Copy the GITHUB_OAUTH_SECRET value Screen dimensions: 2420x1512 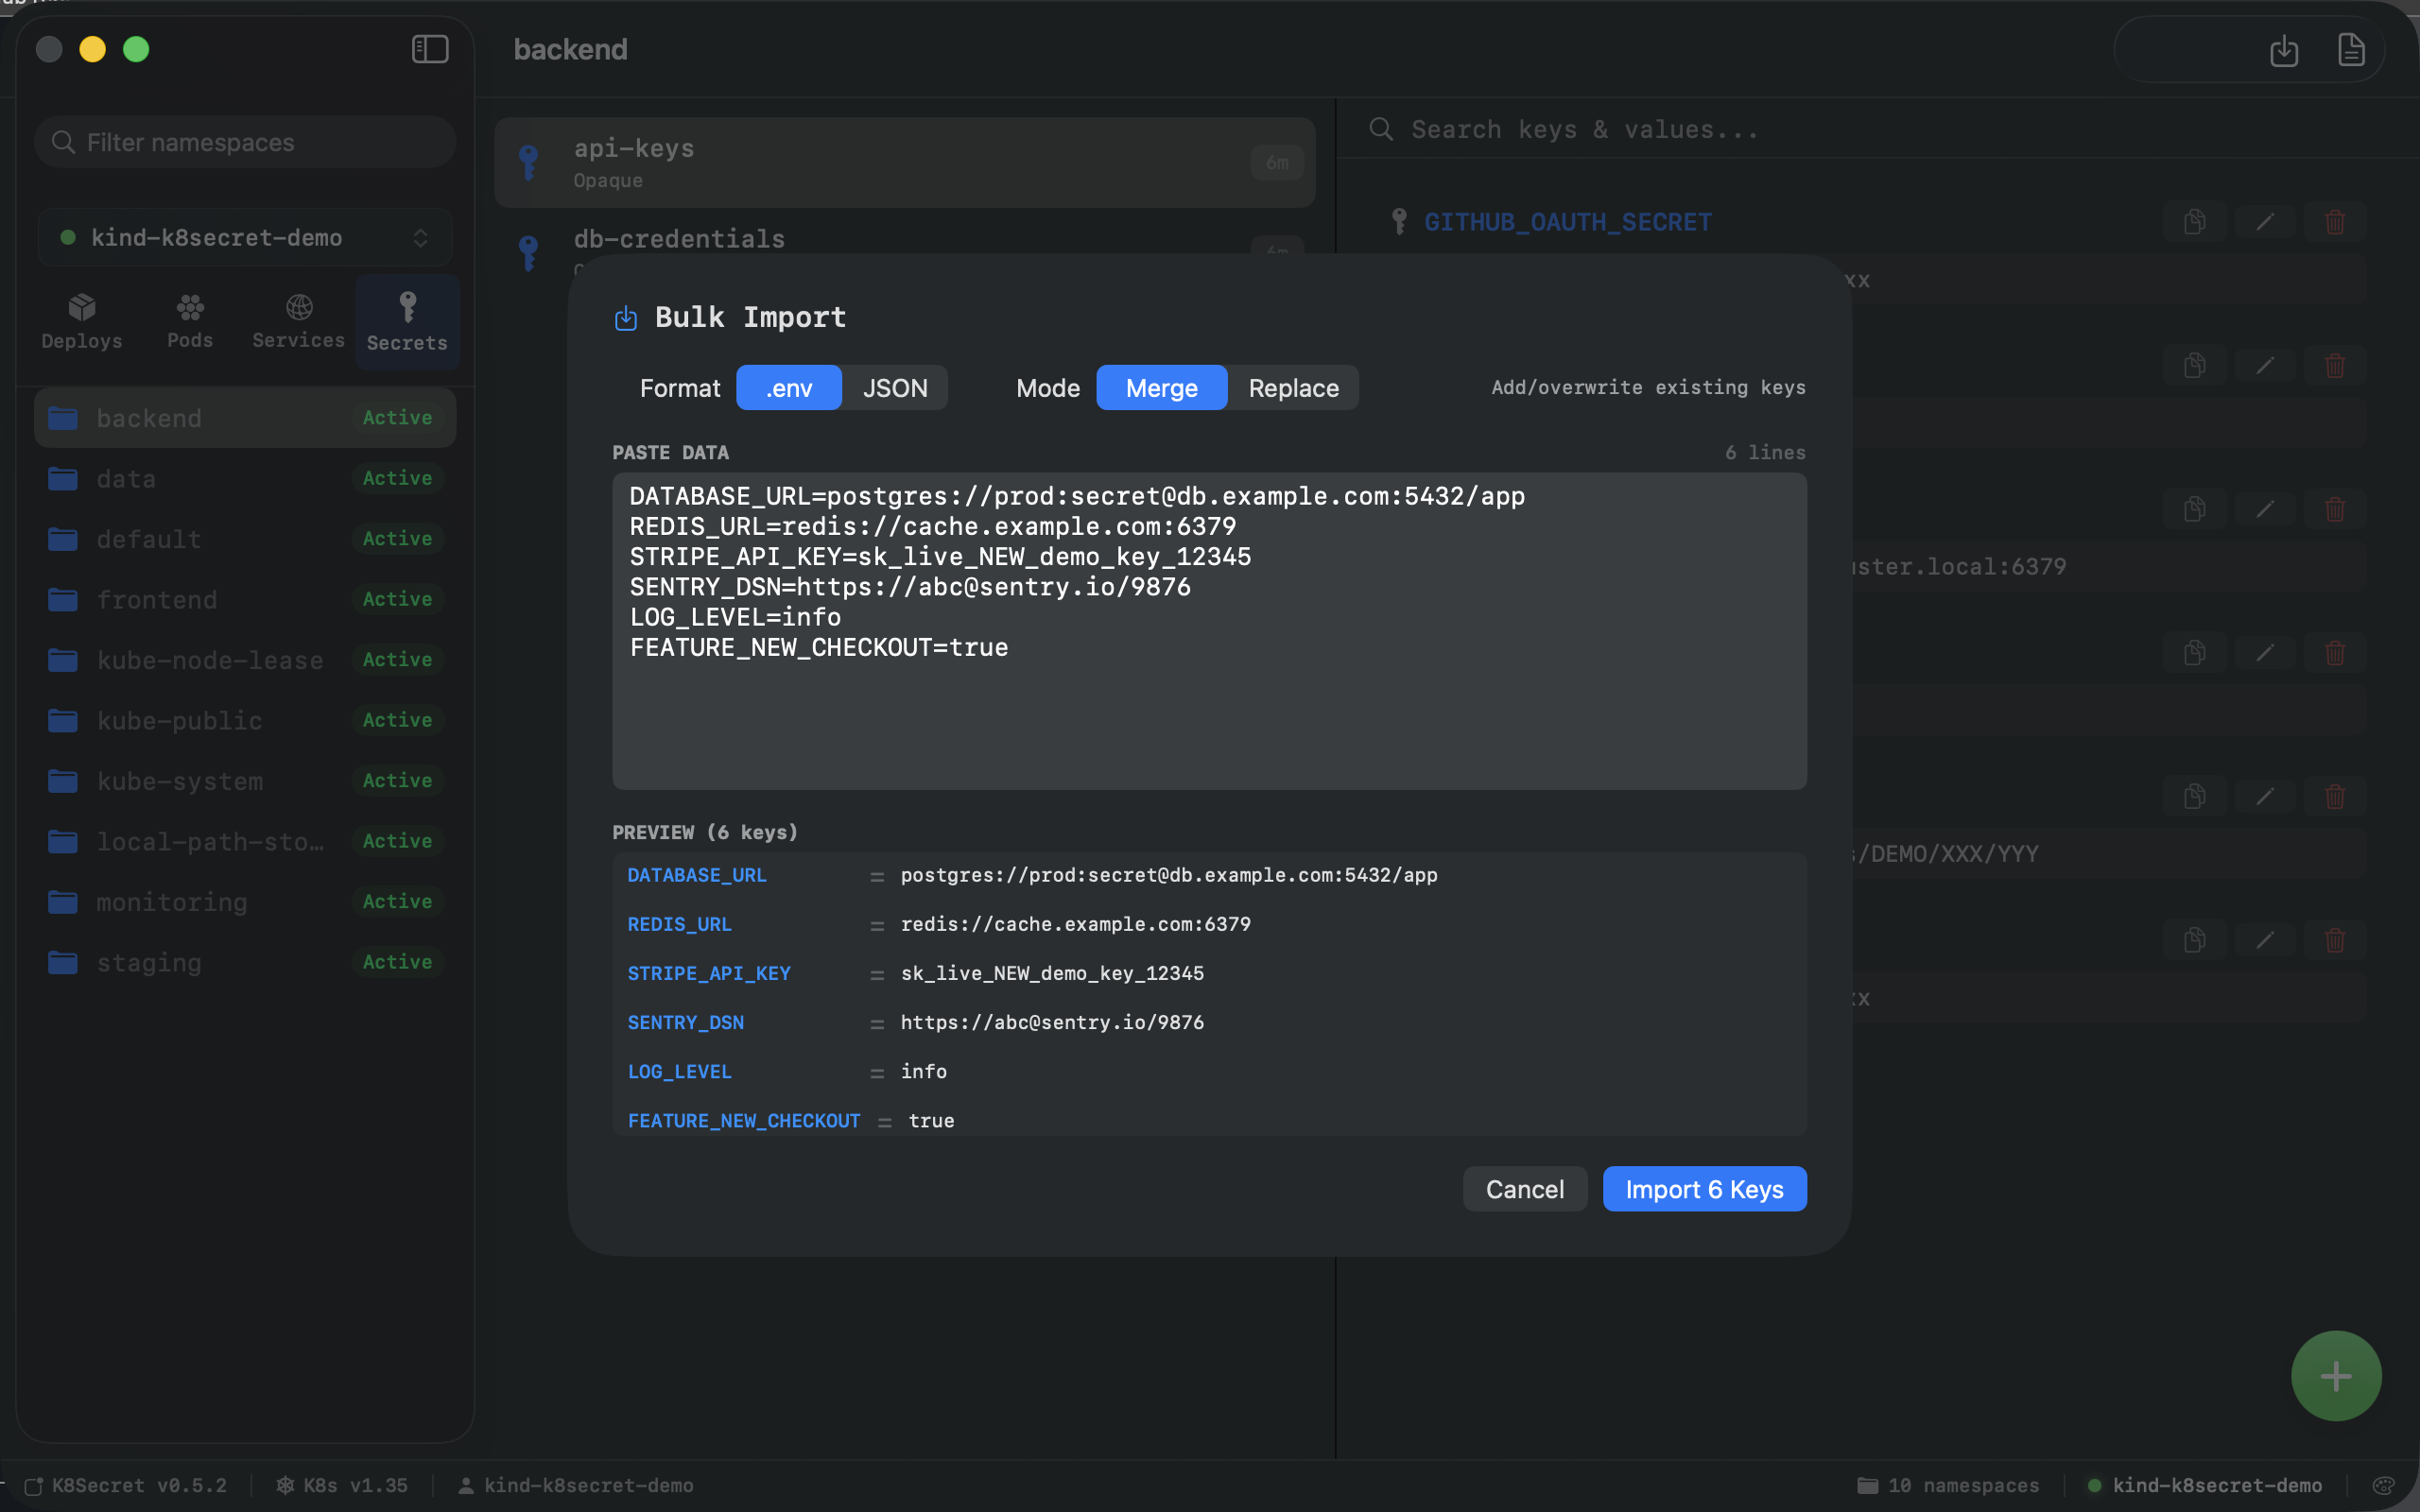coord(2194,222)
